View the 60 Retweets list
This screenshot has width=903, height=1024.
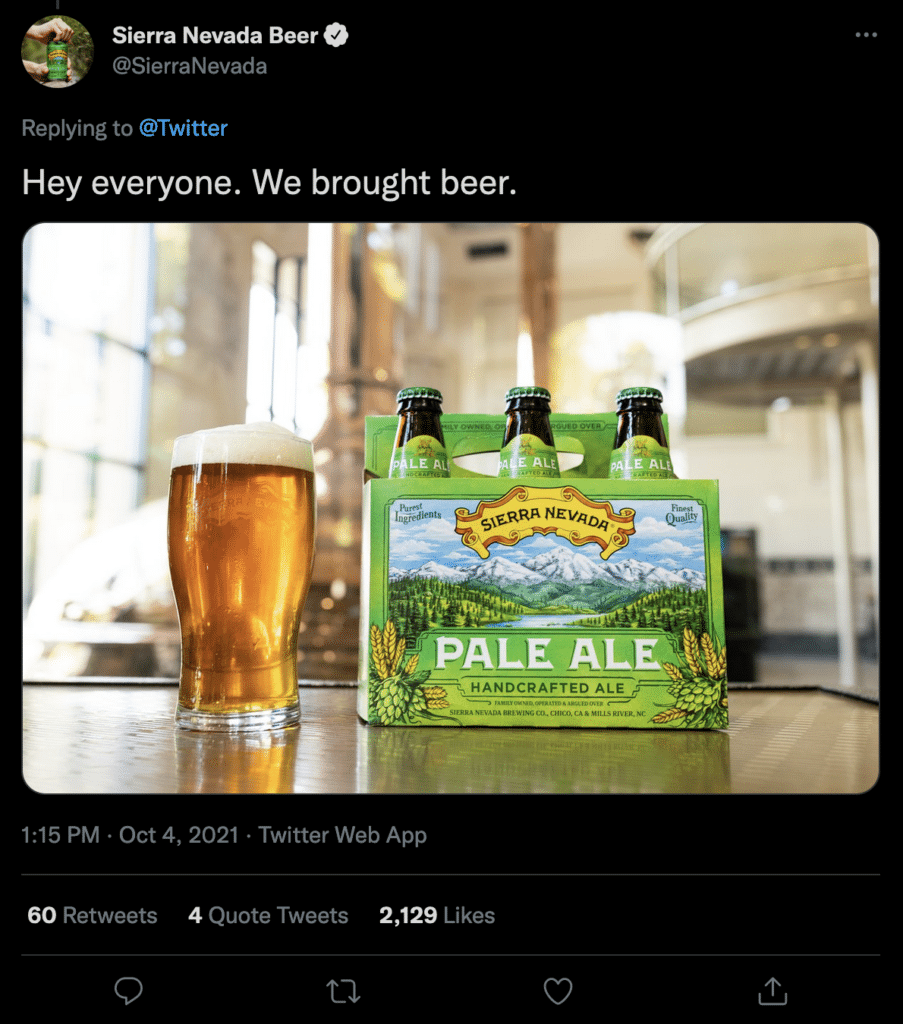(x=92, y=915)
